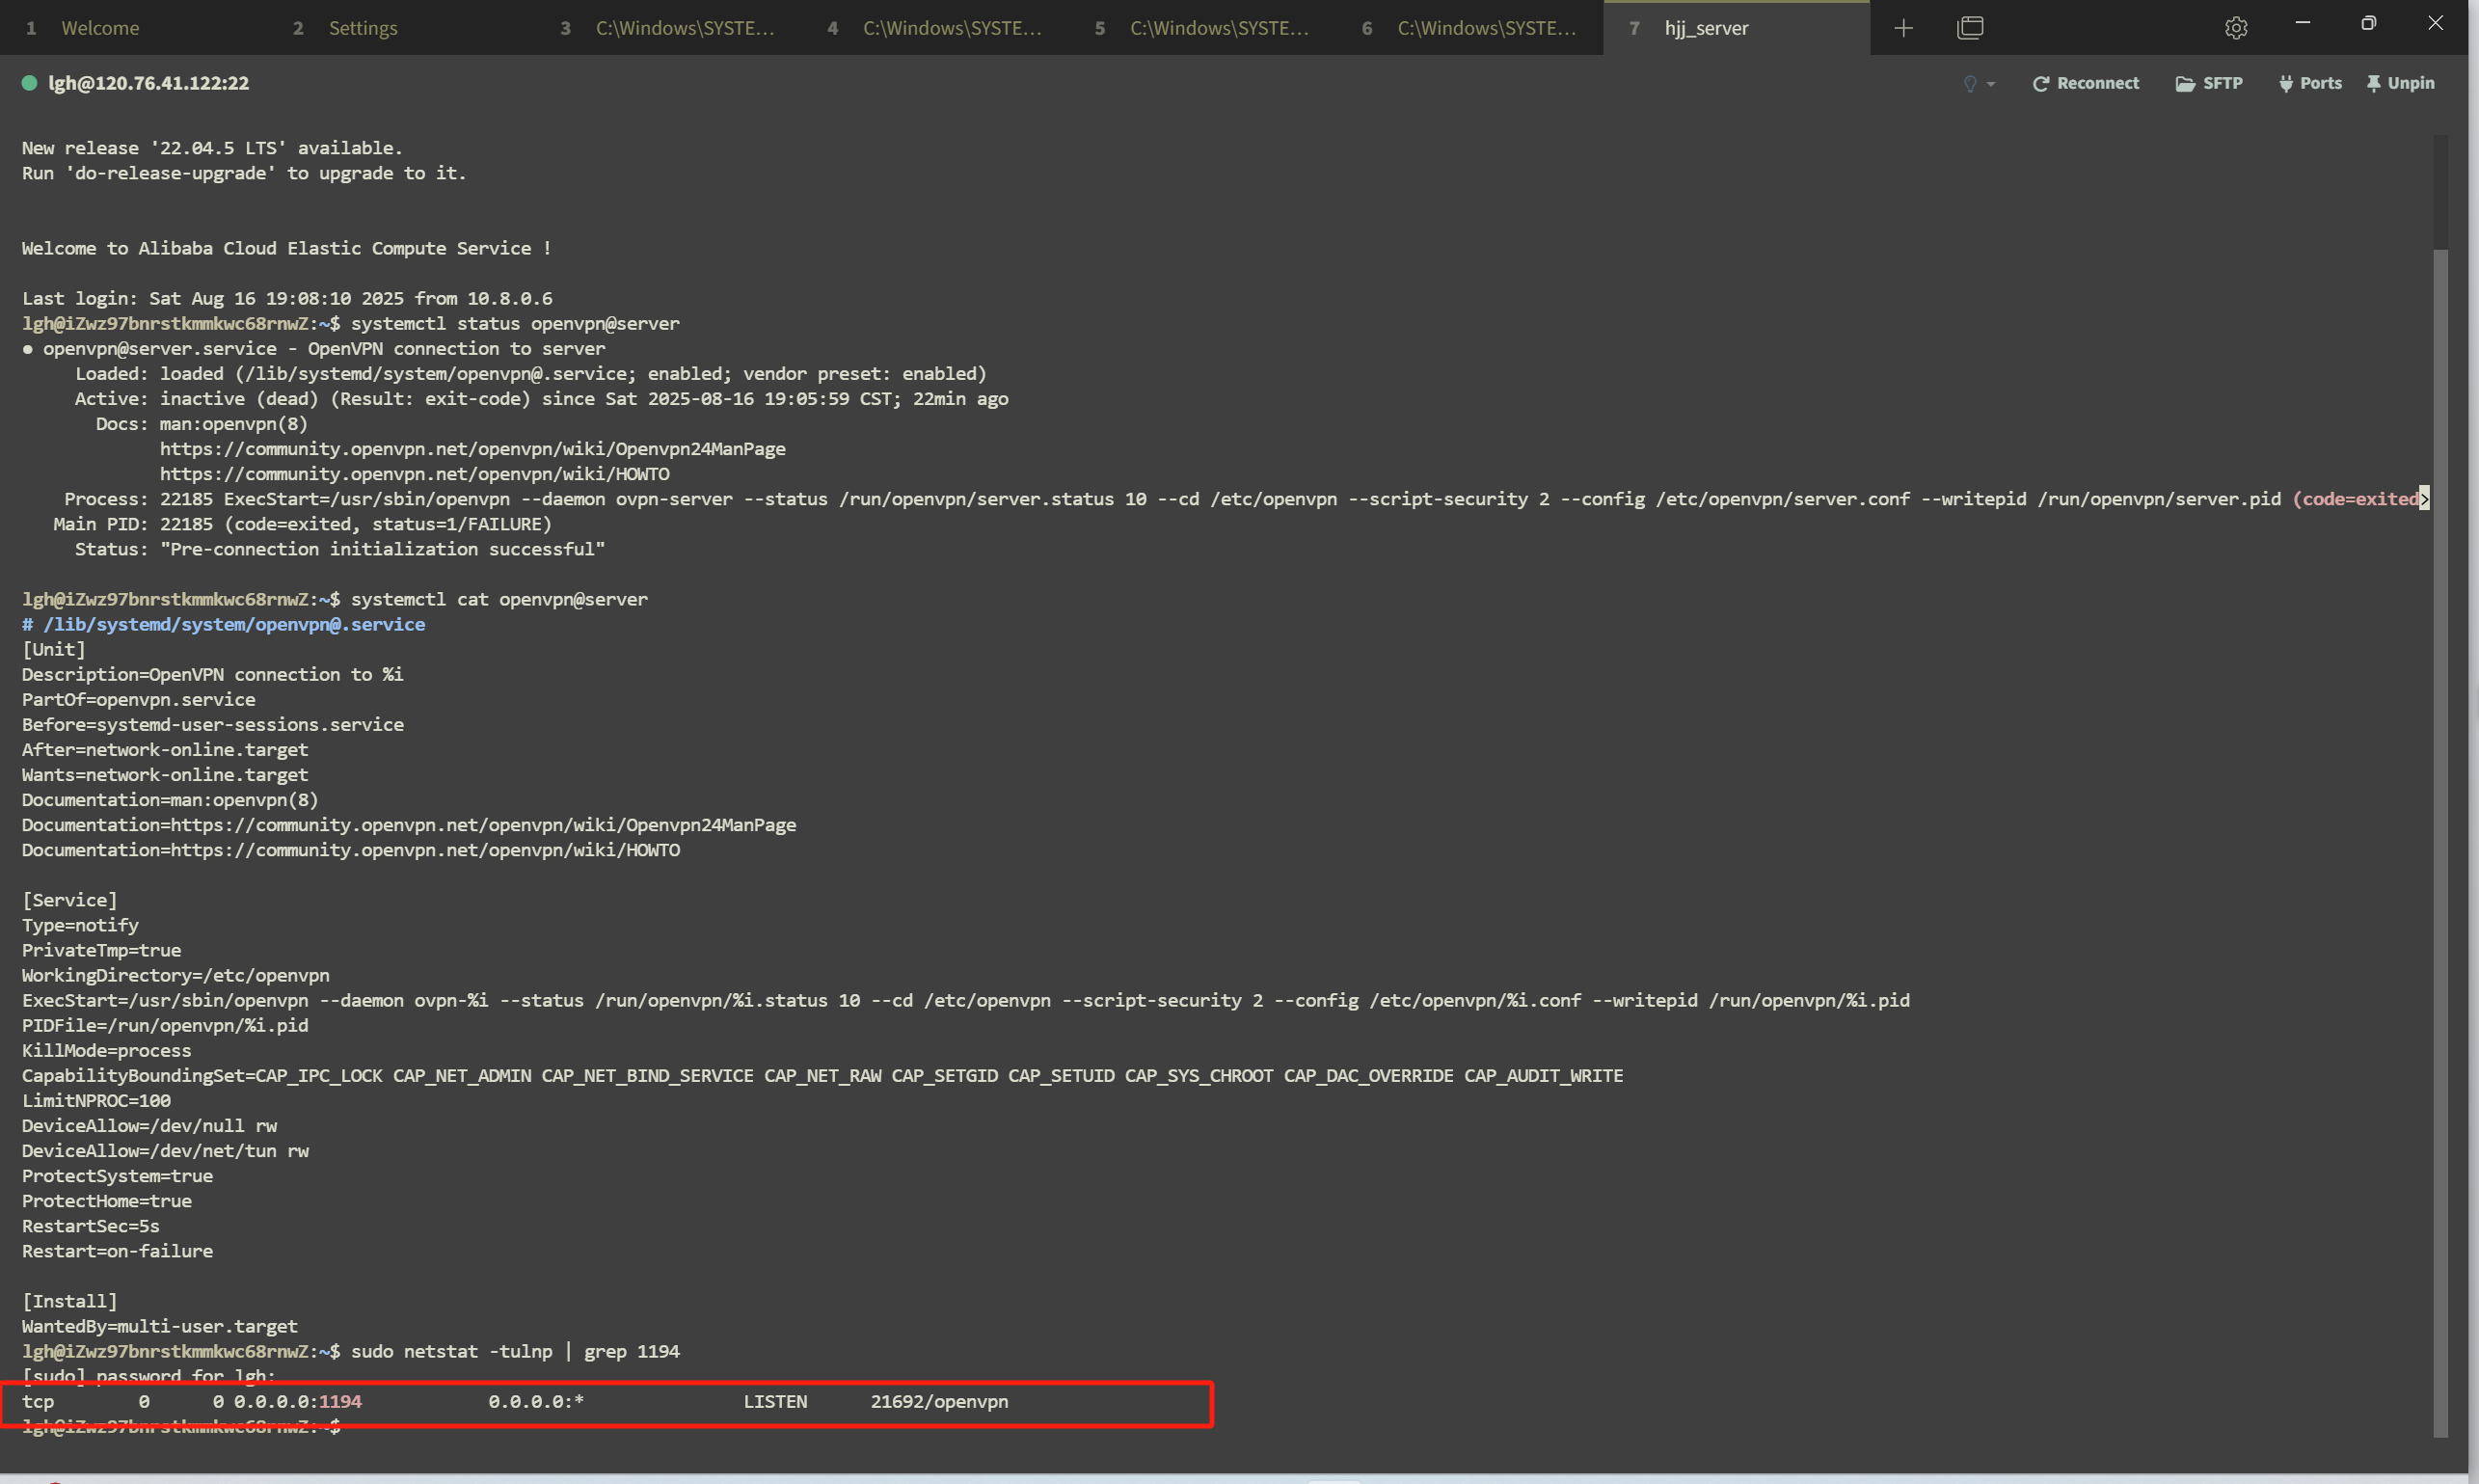
Task: Open the SFTP folder panel
Action: pos(2209,83)
